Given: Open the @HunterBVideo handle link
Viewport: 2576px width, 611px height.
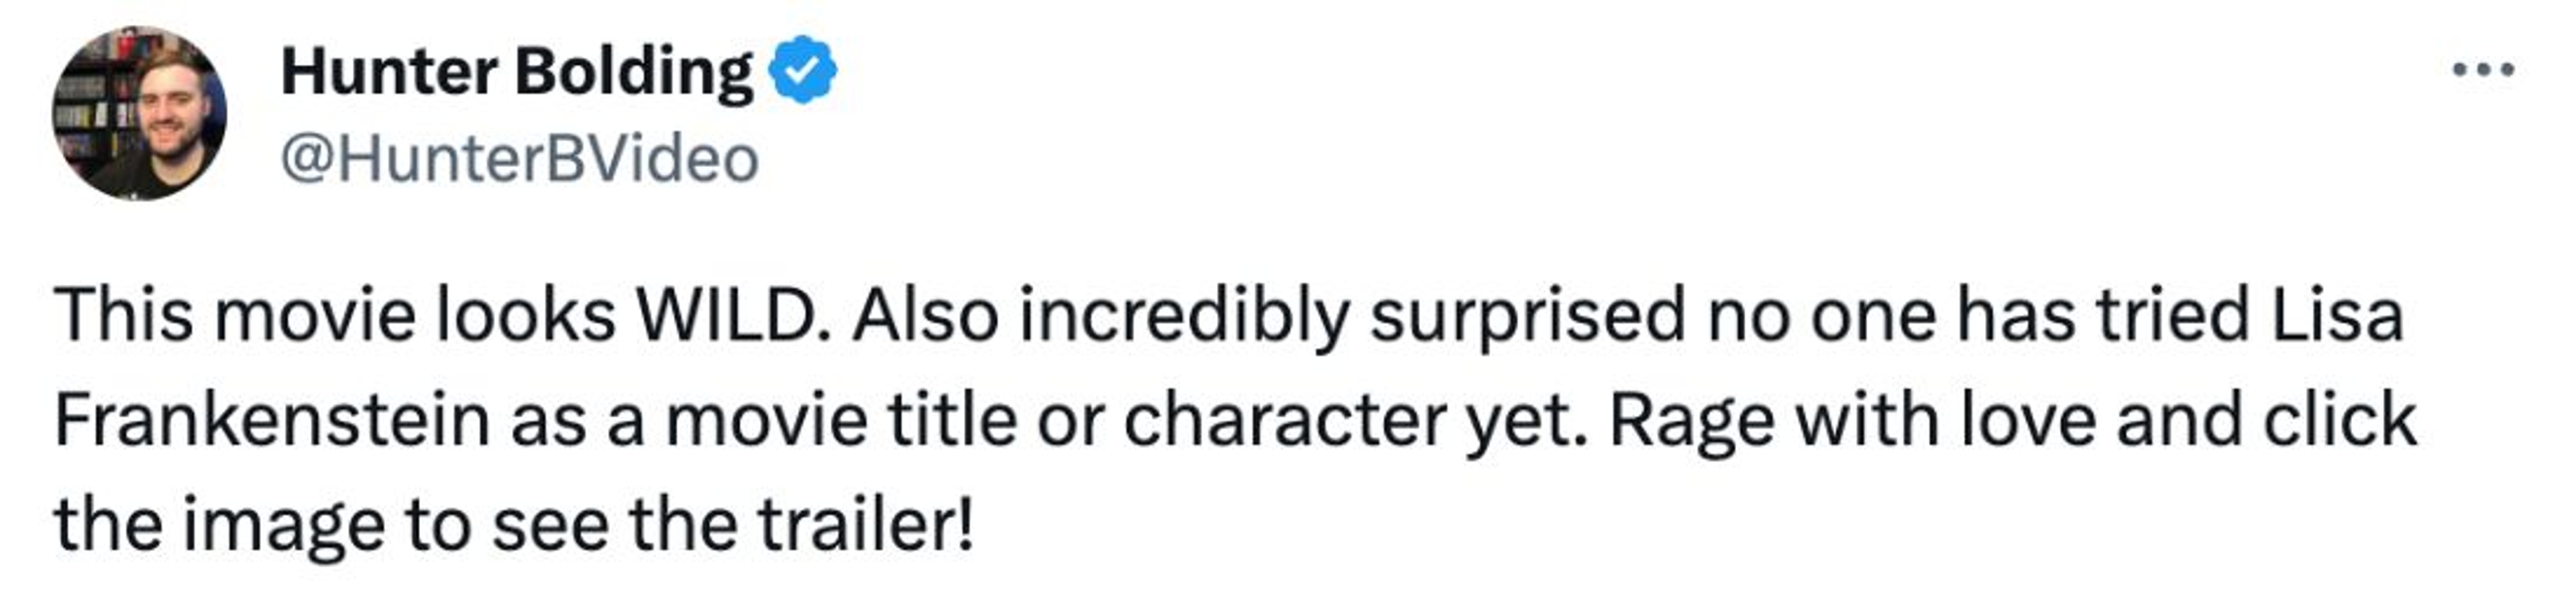Looking at the screenshot, I should (x=519, y=159).
